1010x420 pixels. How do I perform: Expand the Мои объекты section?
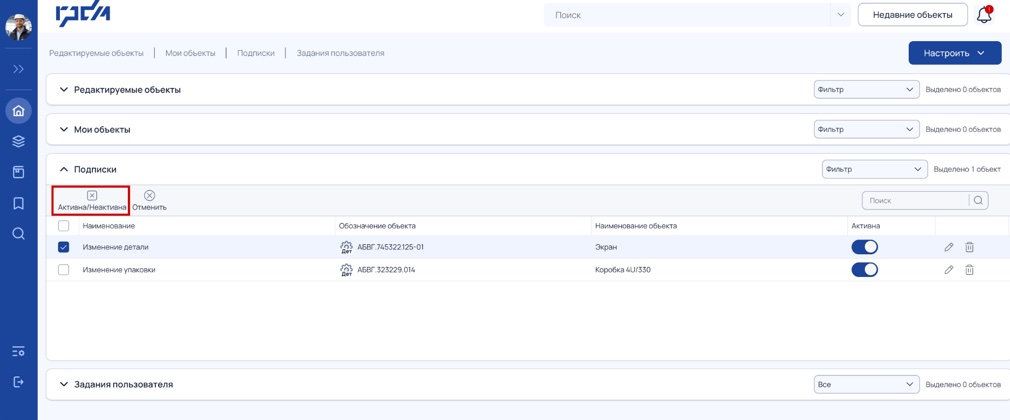tap(63, 129)
